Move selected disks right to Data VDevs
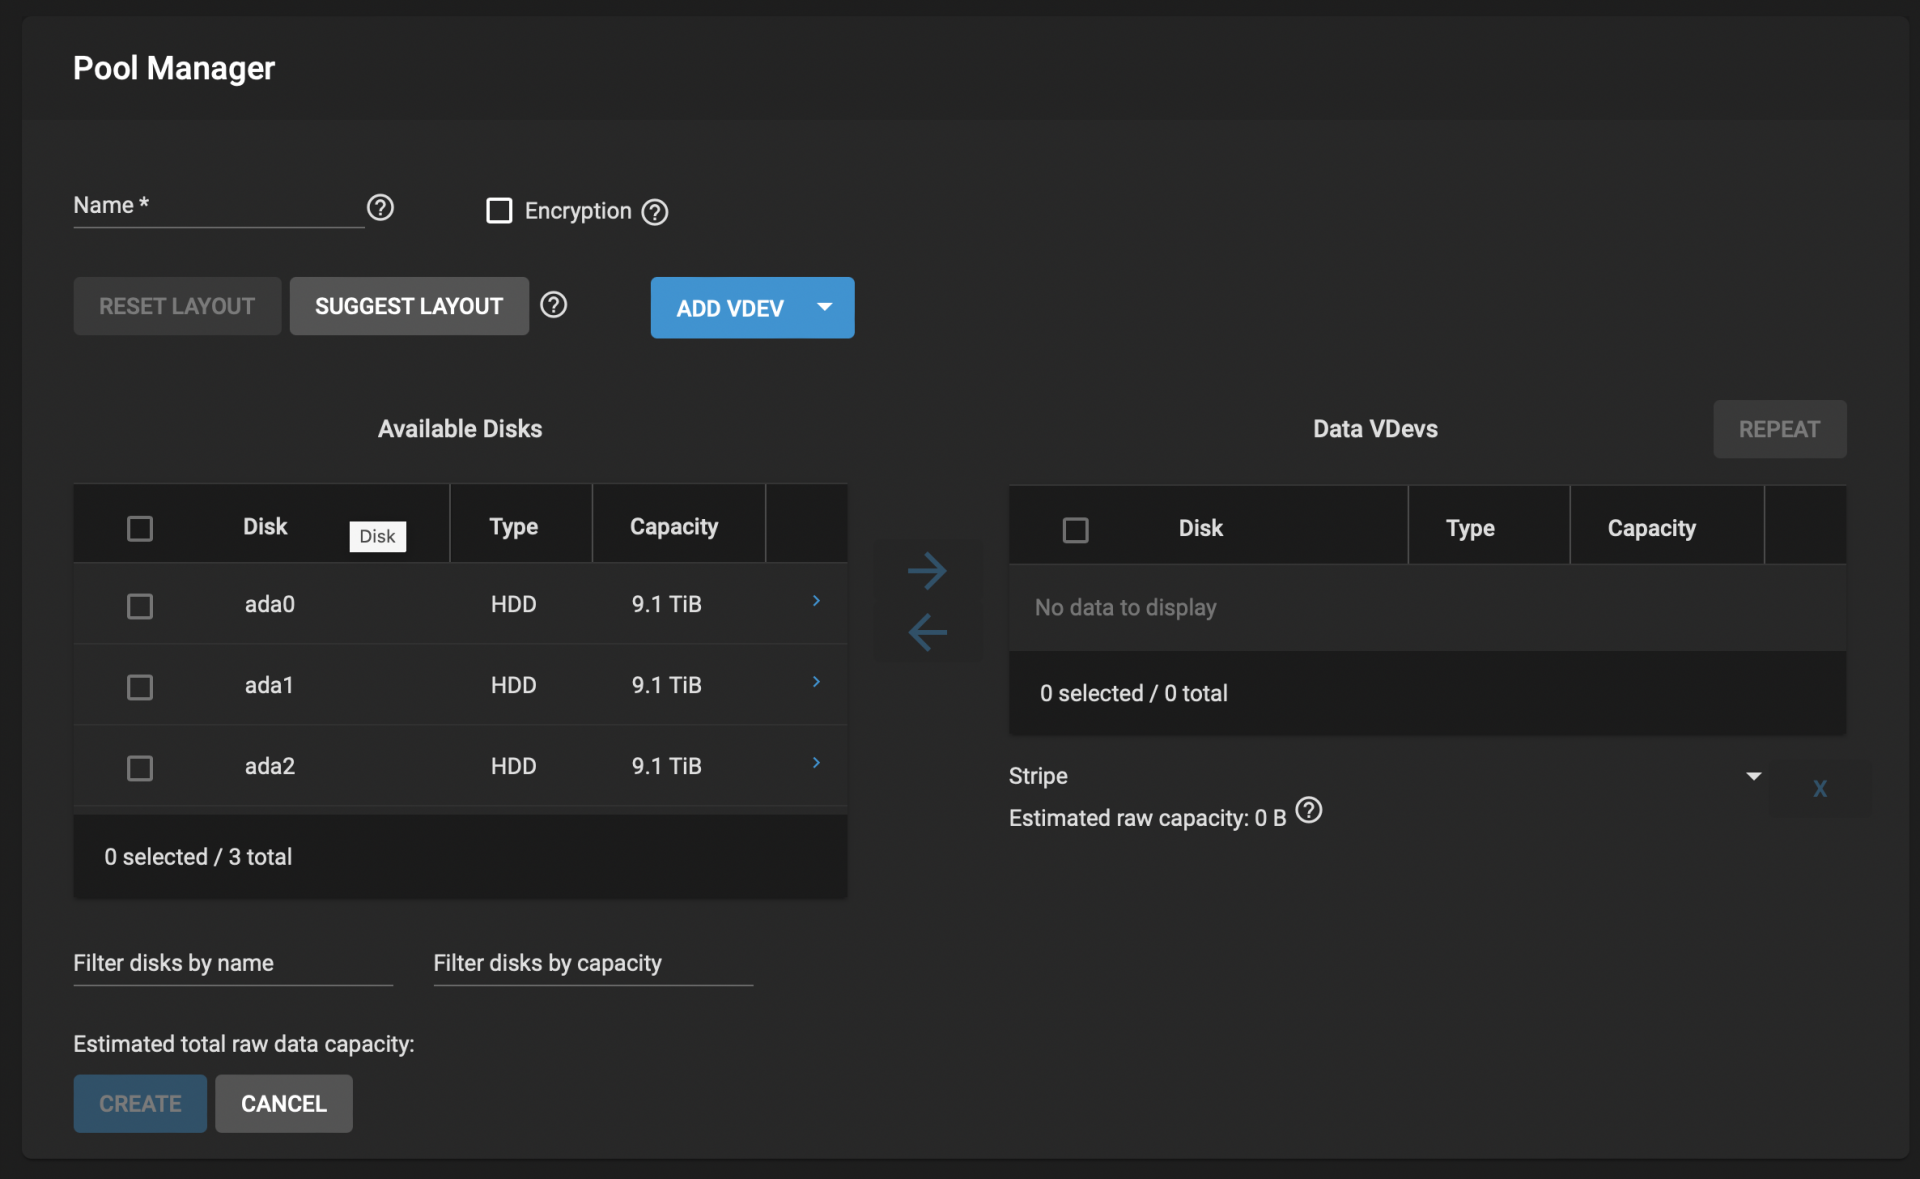The width and height of the screenshot is (1920, 1179). pyautogui.click(x=927, y=571)
